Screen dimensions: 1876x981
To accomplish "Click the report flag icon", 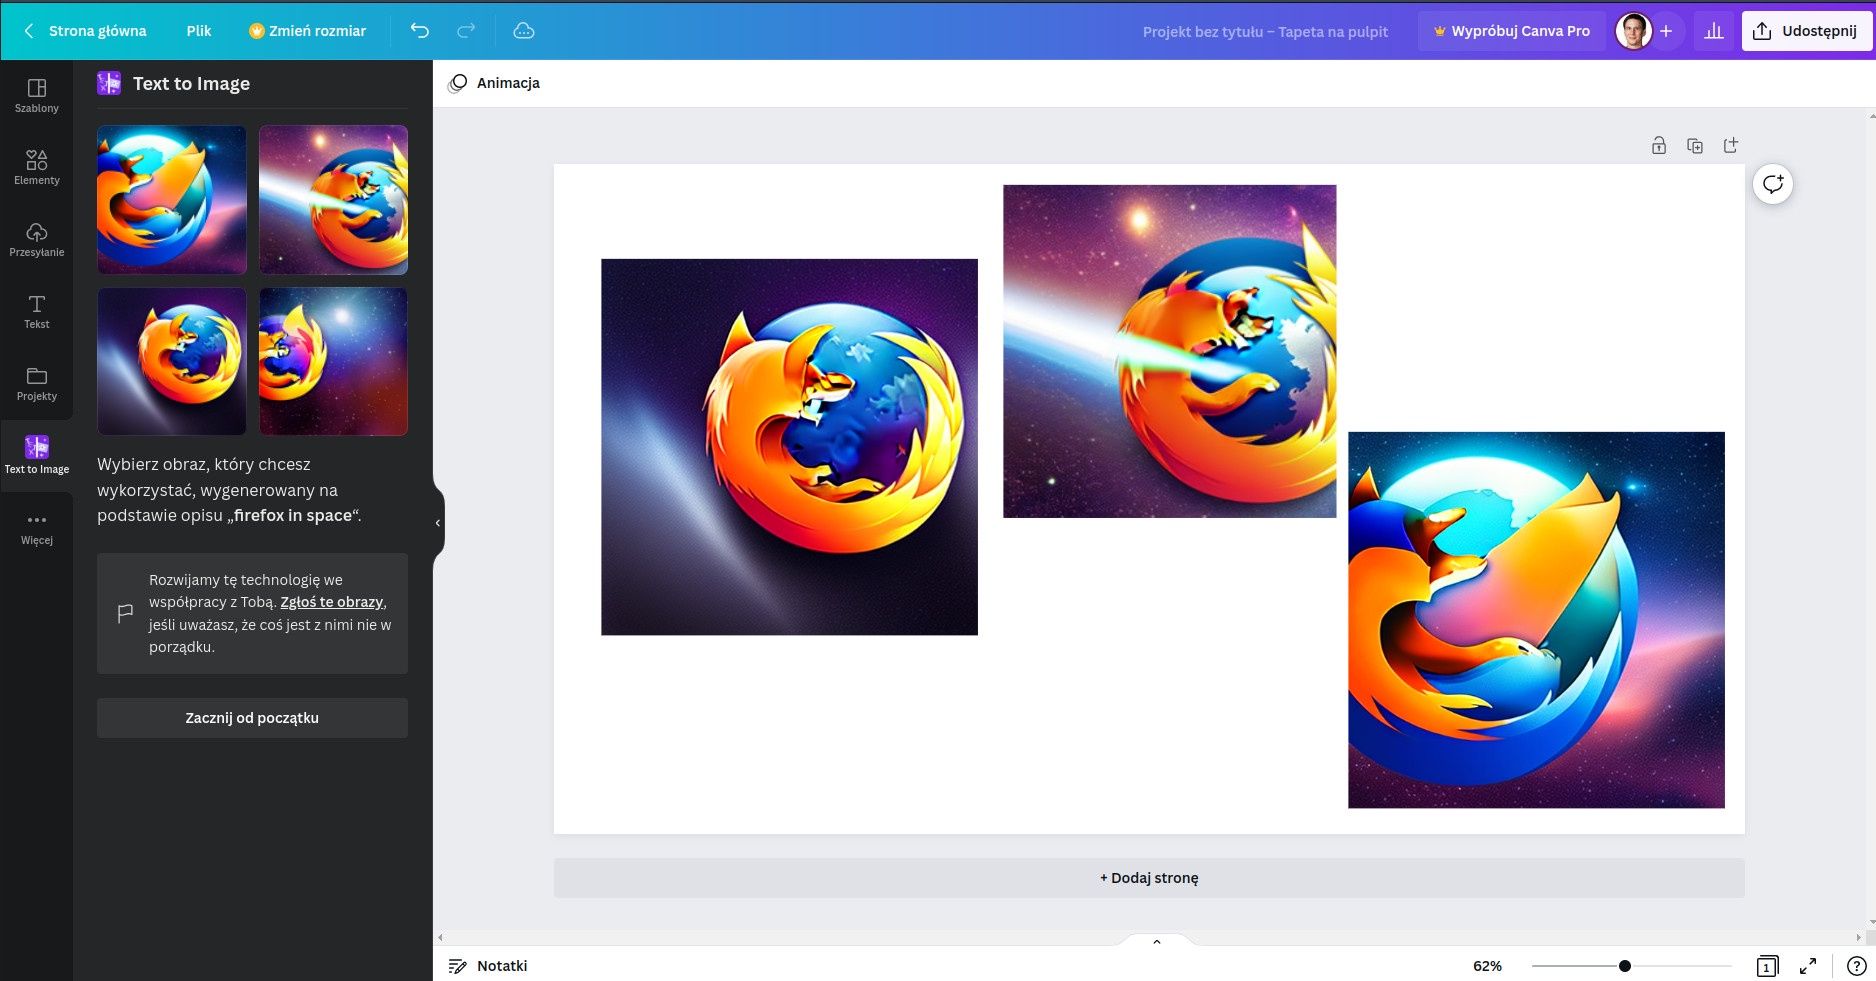I will [125, 613].
